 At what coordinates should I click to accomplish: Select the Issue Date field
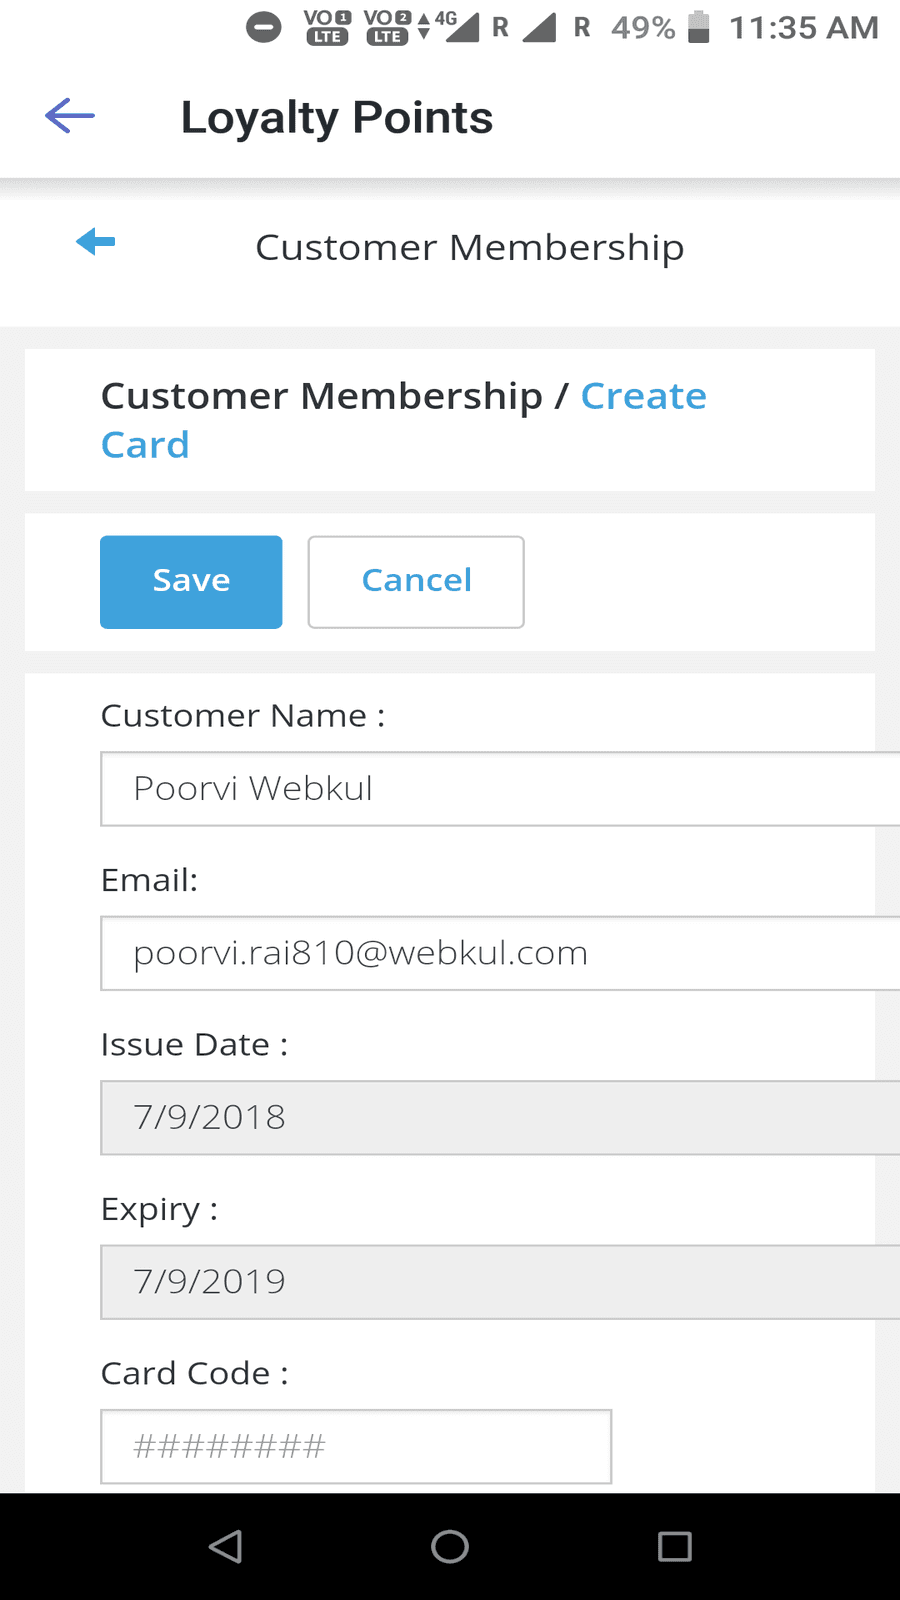tap(500, 1117)
